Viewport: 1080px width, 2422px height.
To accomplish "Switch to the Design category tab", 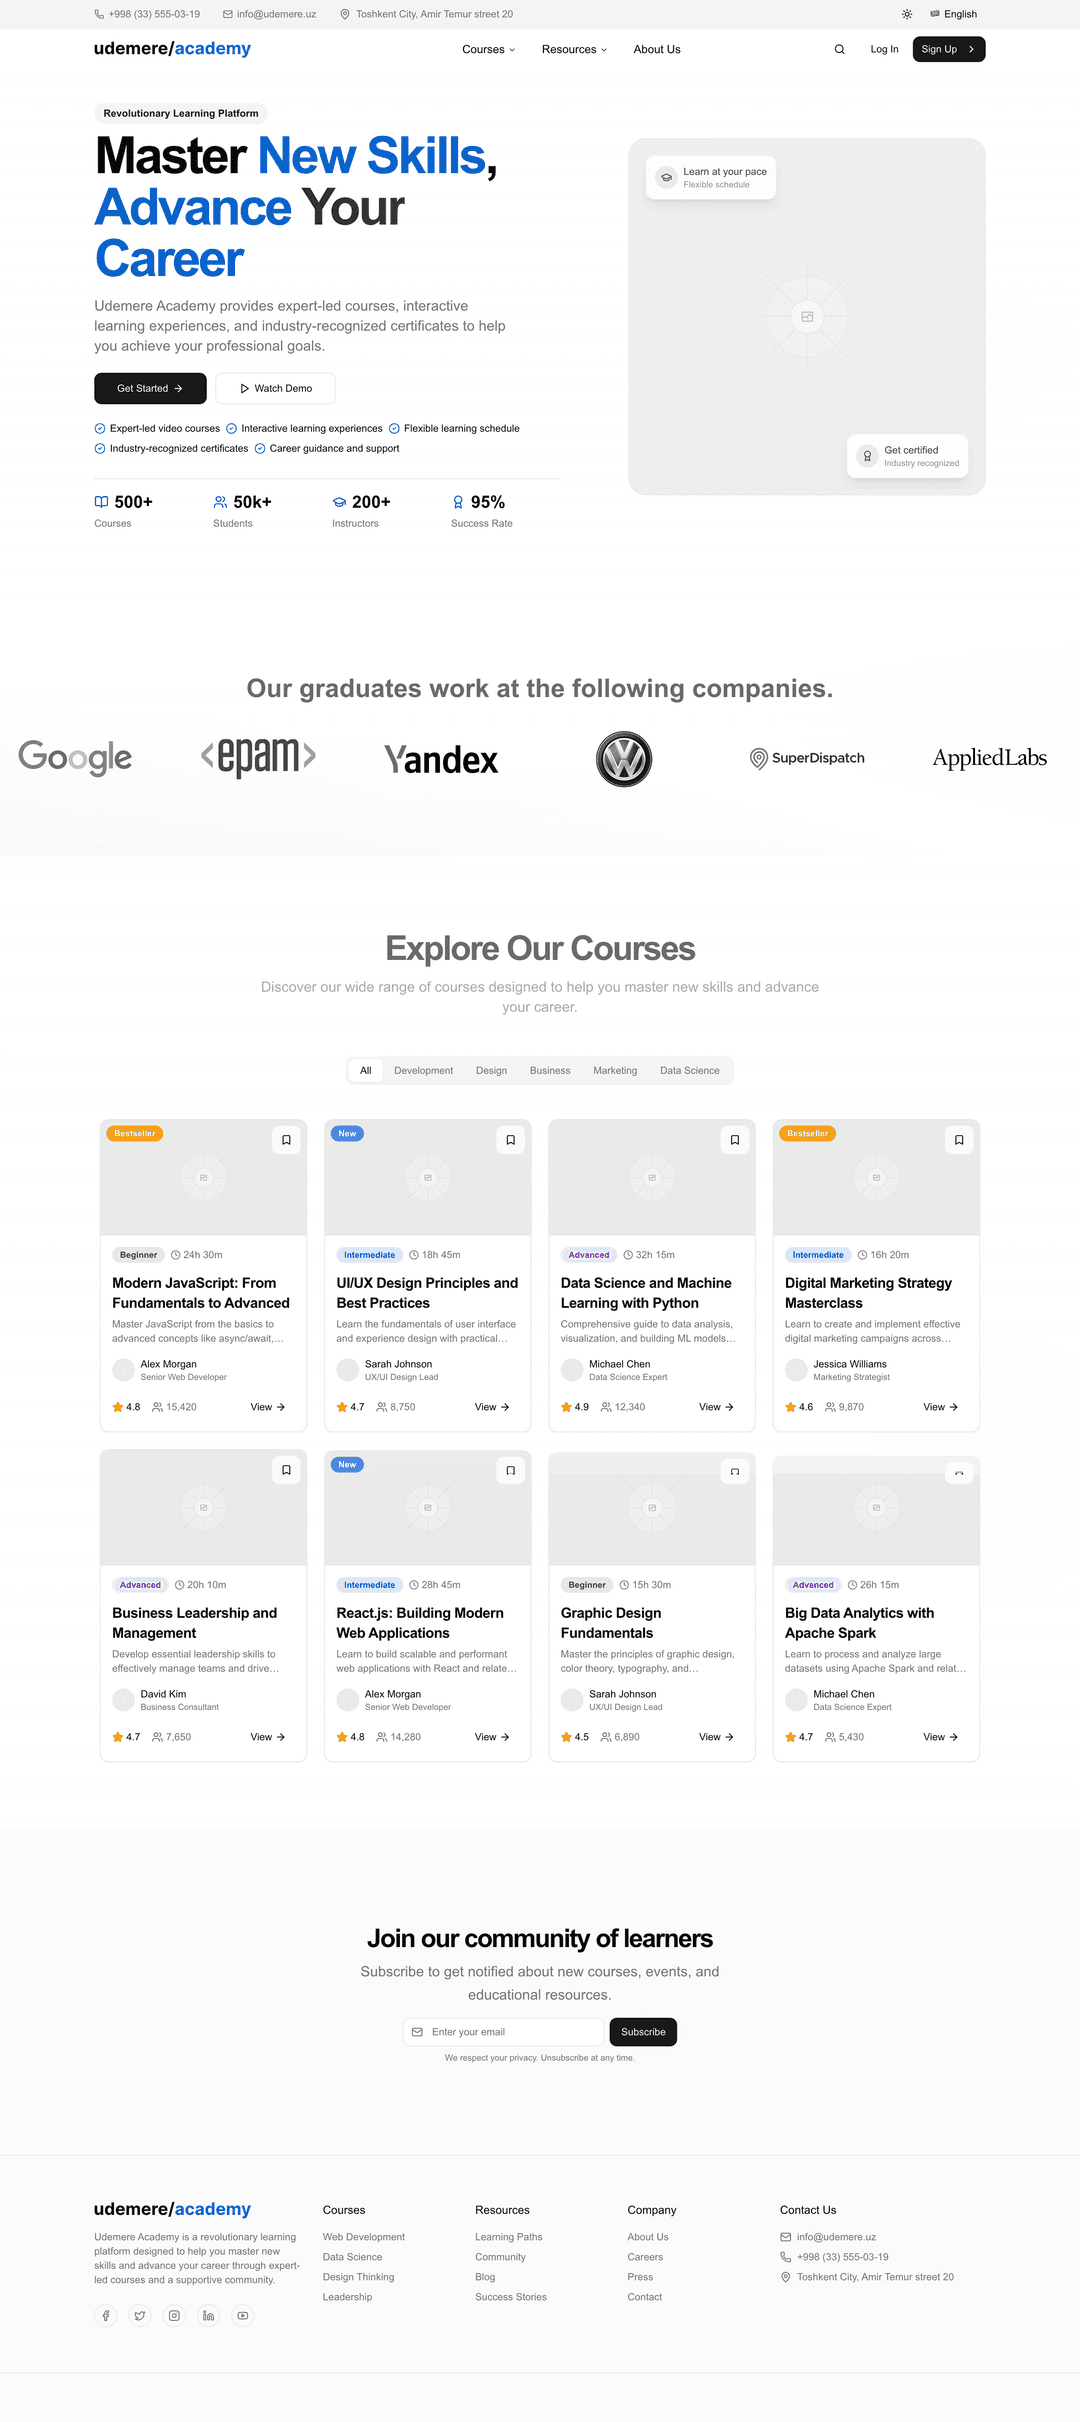I will pos(491,1070).
